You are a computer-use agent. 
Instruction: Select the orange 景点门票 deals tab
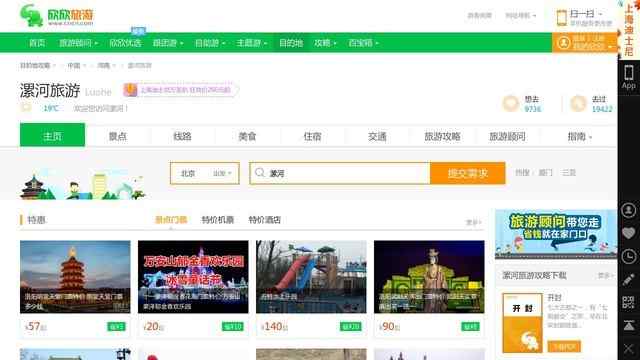pos(171,220)
